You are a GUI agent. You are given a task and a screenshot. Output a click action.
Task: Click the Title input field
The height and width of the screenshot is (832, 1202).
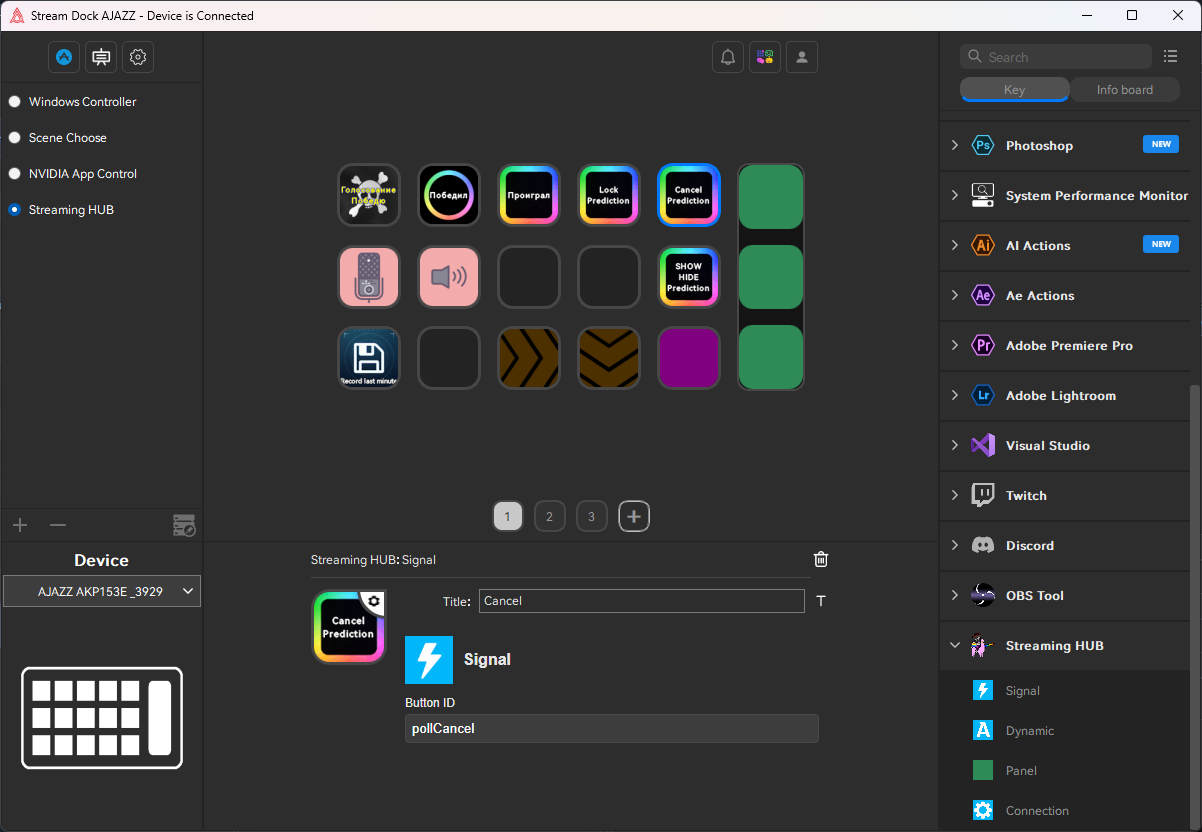[x=642, y=601]
